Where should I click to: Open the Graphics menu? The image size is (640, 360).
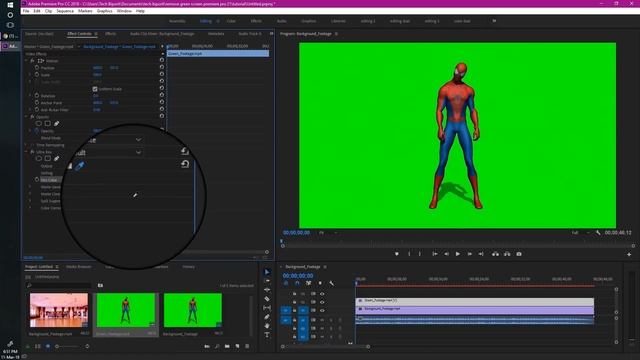tap(104, 11)
